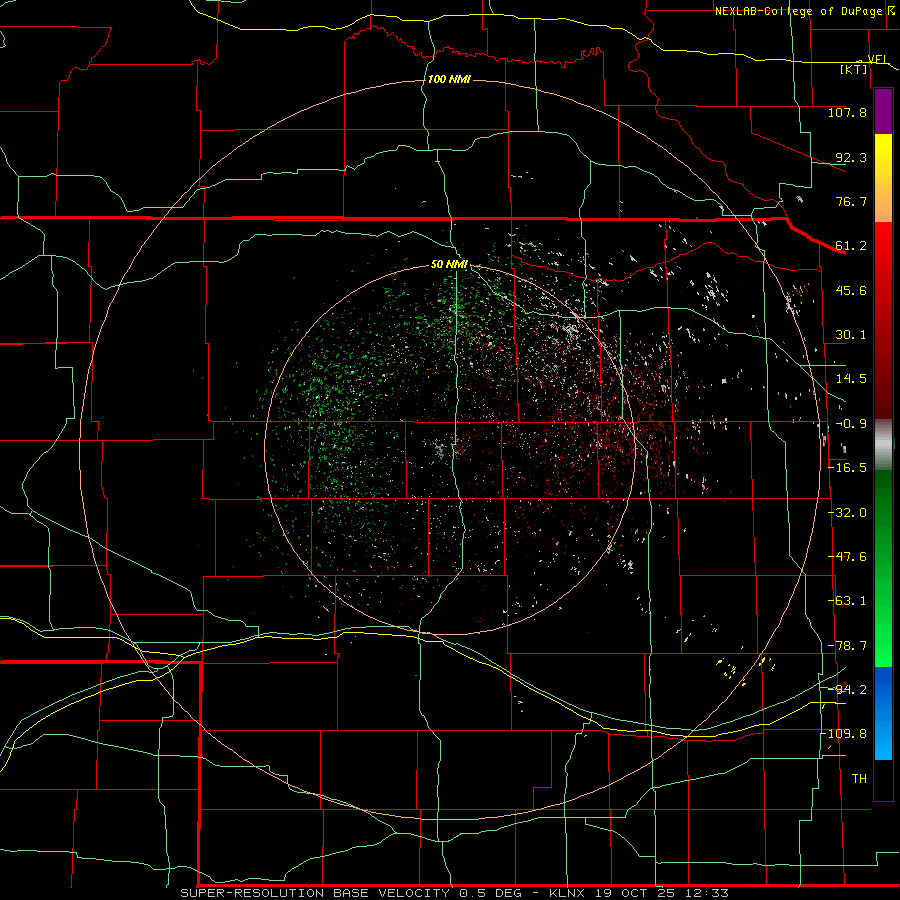Click the -78.7 scale value

(x=847, y=646)
